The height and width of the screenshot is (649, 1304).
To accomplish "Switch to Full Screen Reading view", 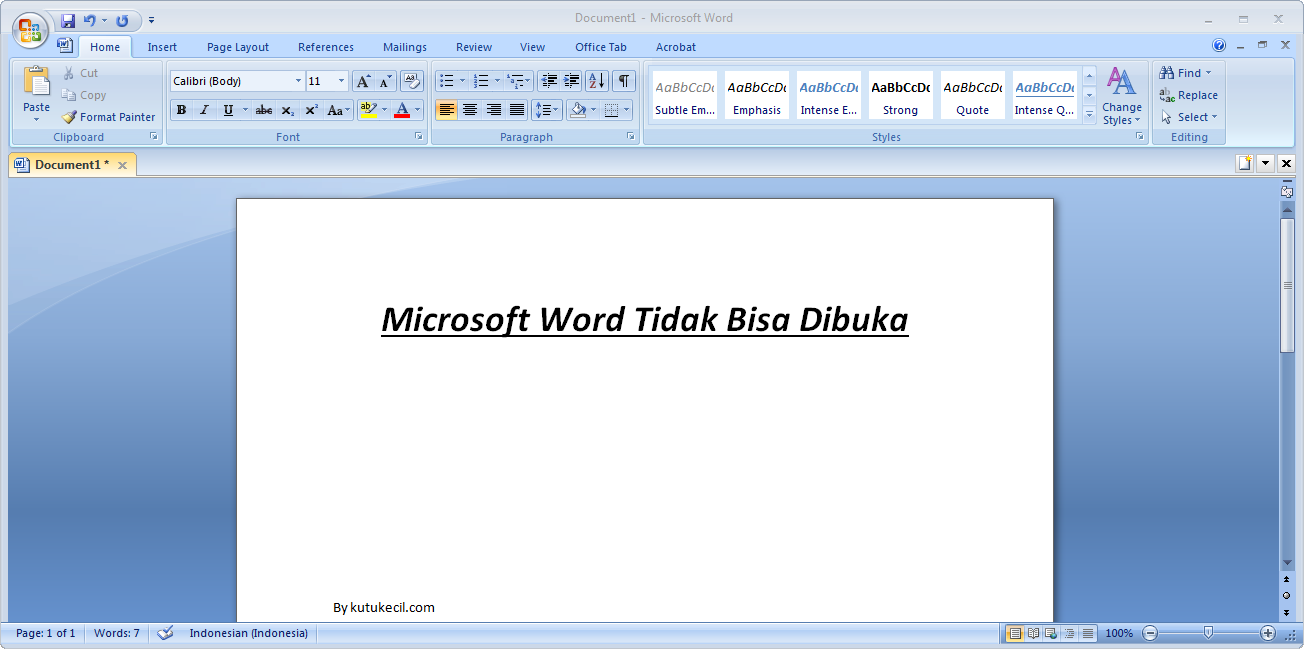I will click(x=1033, y=633).
